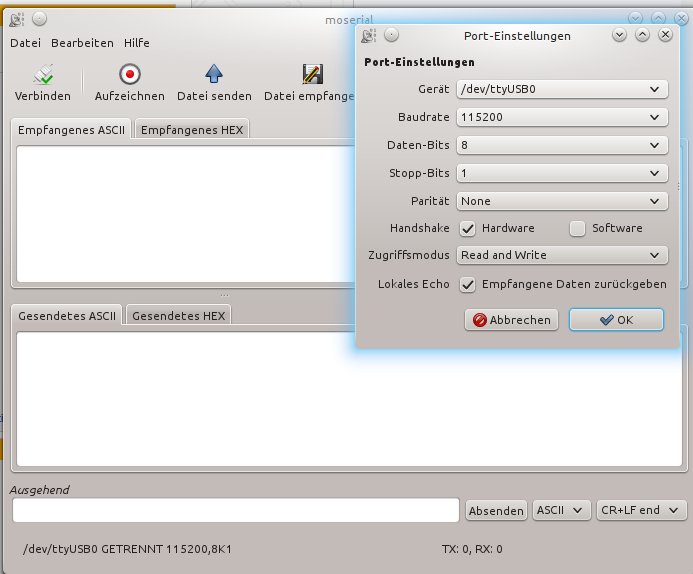Image resolution: width=693 pixels, height=574 pixels.
Task: Switch to Empfangenes HEX tab
Action: (192, 130)
